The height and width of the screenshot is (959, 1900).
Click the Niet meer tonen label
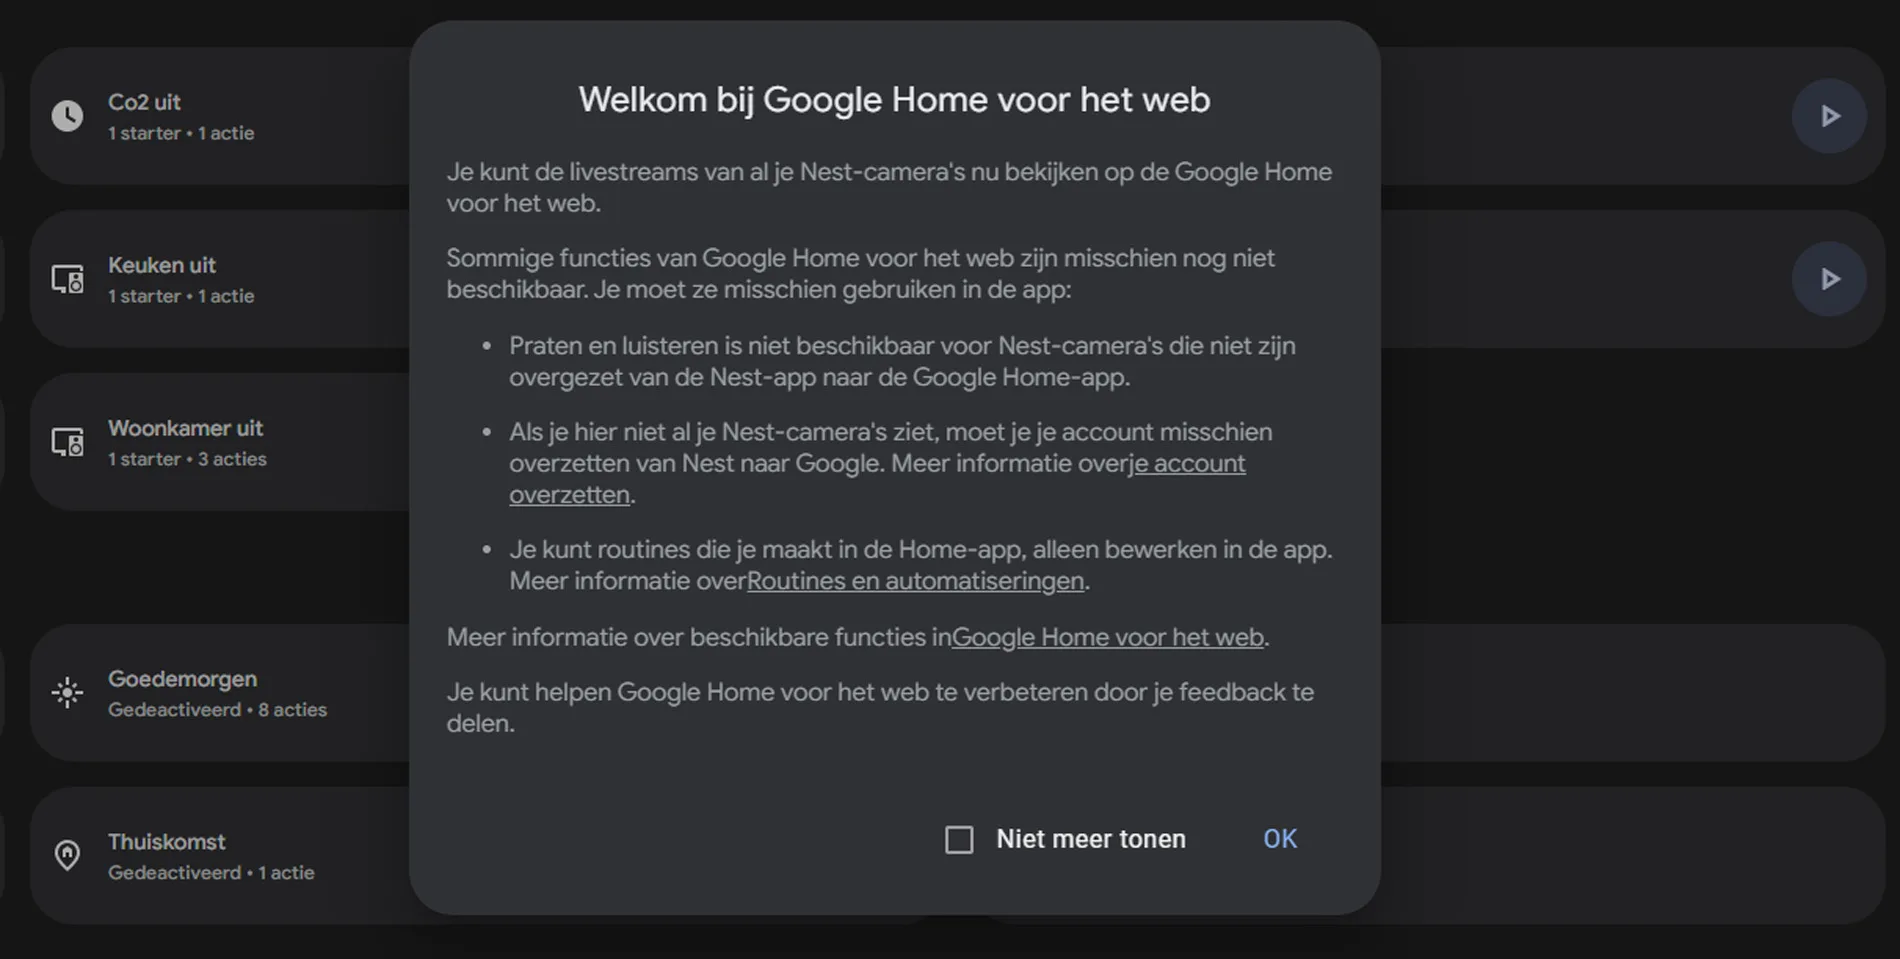click(1090, 839)
